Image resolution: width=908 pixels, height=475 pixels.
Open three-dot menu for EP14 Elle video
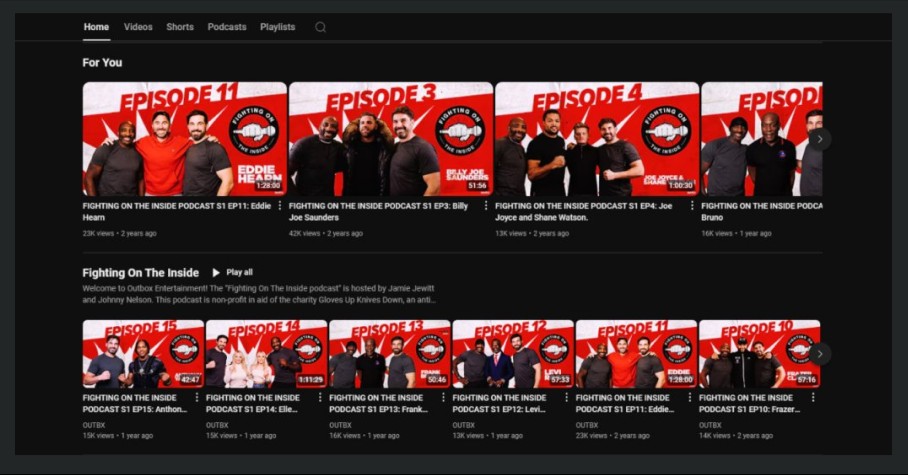tap(319, 397)
